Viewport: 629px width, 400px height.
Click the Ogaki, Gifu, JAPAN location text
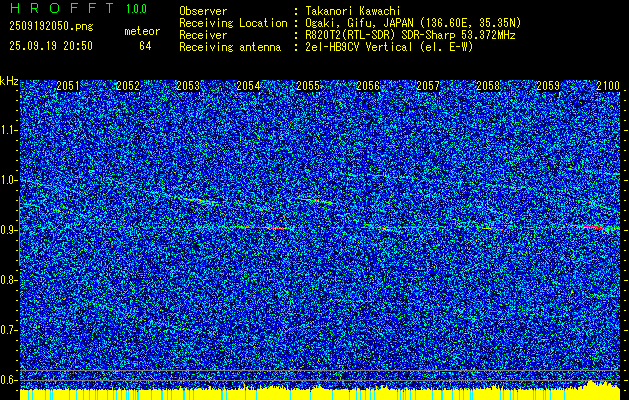pos(413,23)
